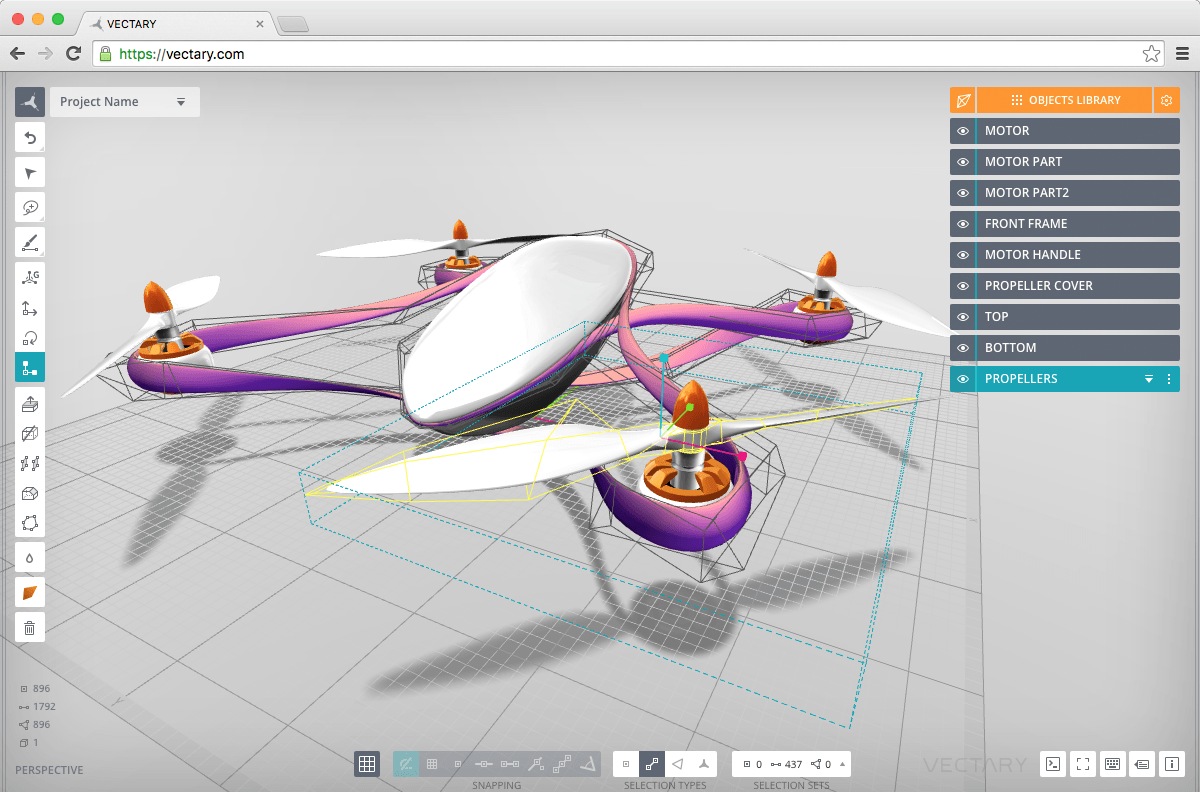This screenshot has width=1200, height=792.
Task: Click the Delete trash icon
Action: tap(29, 627)
